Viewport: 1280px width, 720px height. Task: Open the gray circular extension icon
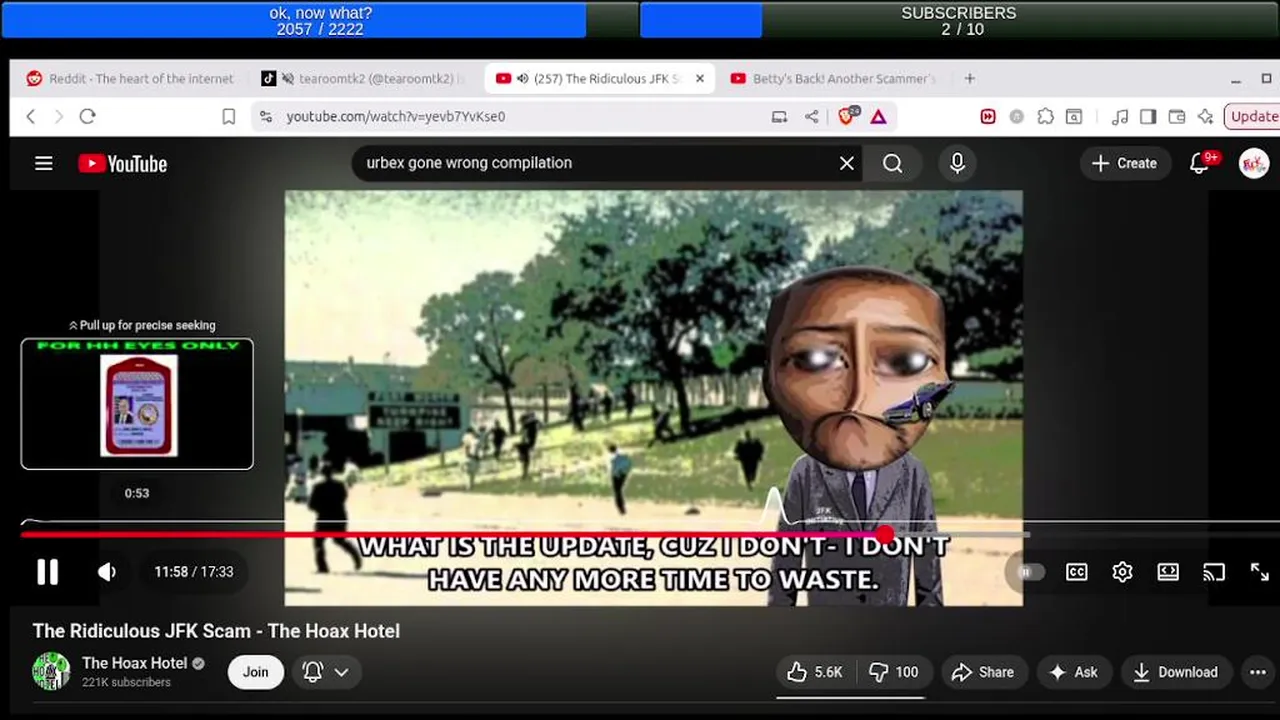pyautogui.click(x=1016, y=117)
